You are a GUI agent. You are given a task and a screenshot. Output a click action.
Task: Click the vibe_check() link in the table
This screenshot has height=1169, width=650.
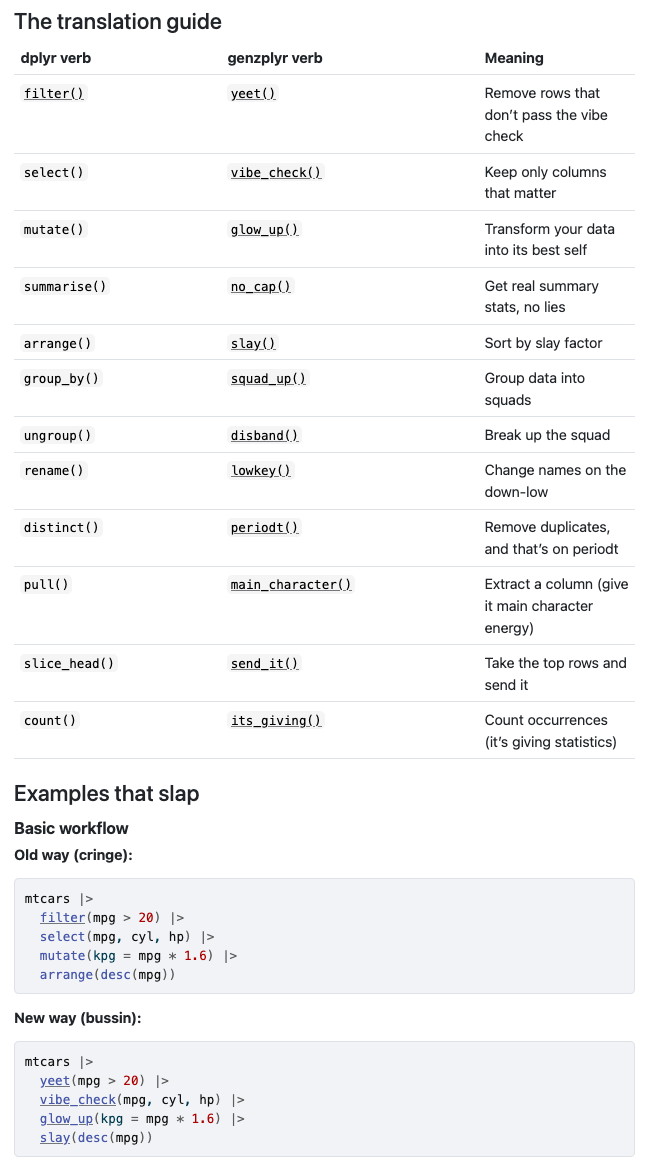pos(276,172)
